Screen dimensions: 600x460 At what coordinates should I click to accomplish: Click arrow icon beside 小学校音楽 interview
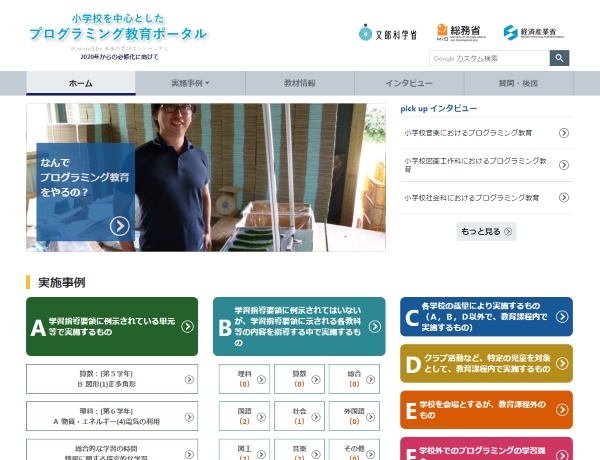[x=564, y=133]
